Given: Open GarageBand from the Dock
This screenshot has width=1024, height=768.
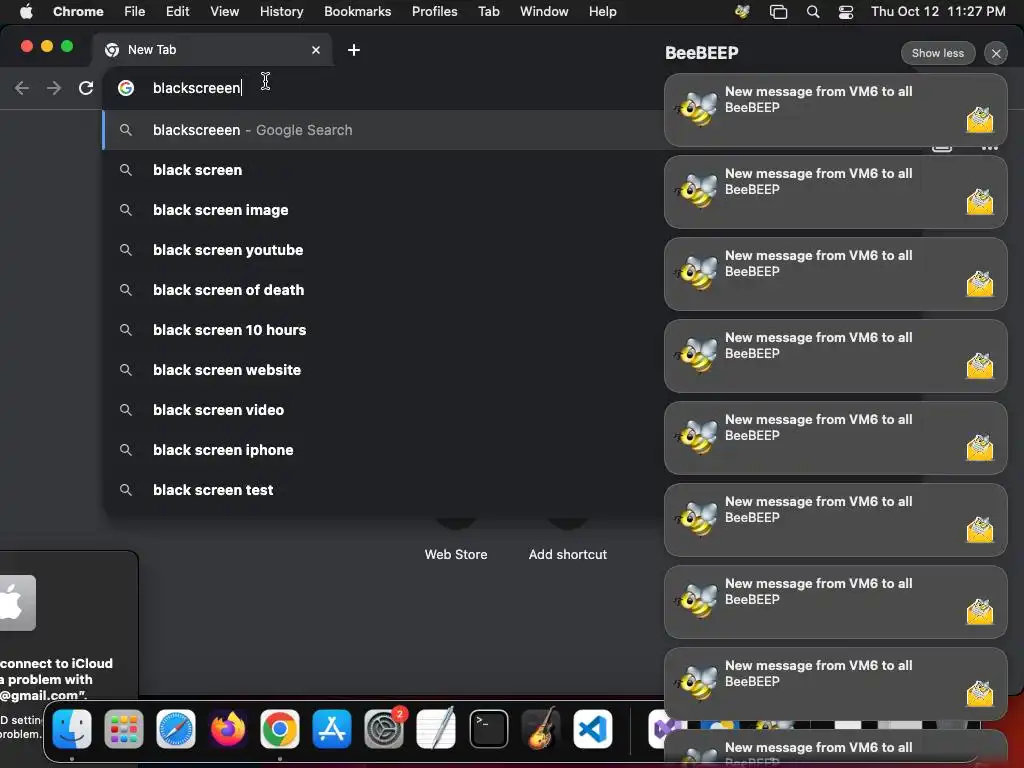Looking at the screenshot, I should pos(541,729).
